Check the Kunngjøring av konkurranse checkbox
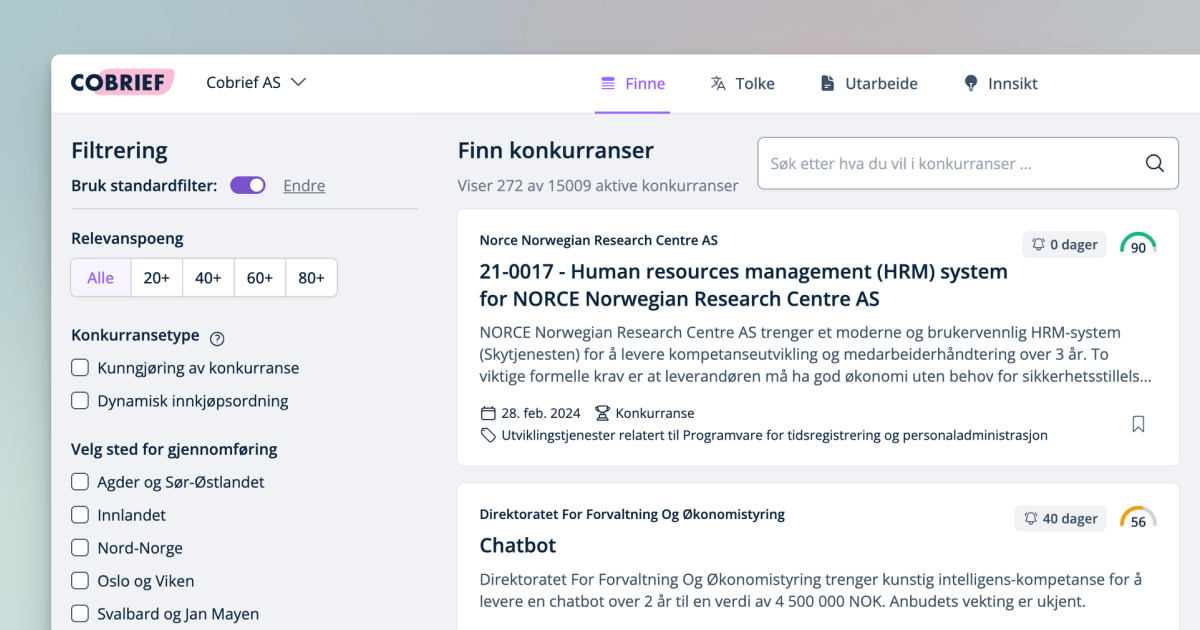Image resolution: width=1200 pixels, height=630 pixels. 80,367
